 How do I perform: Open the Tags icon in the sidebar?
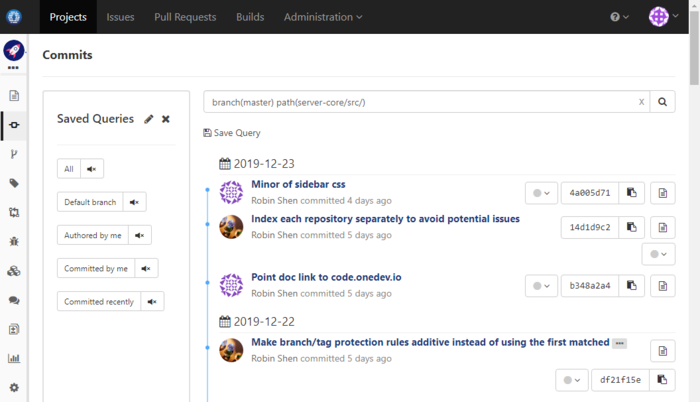[x=14, y=183]
